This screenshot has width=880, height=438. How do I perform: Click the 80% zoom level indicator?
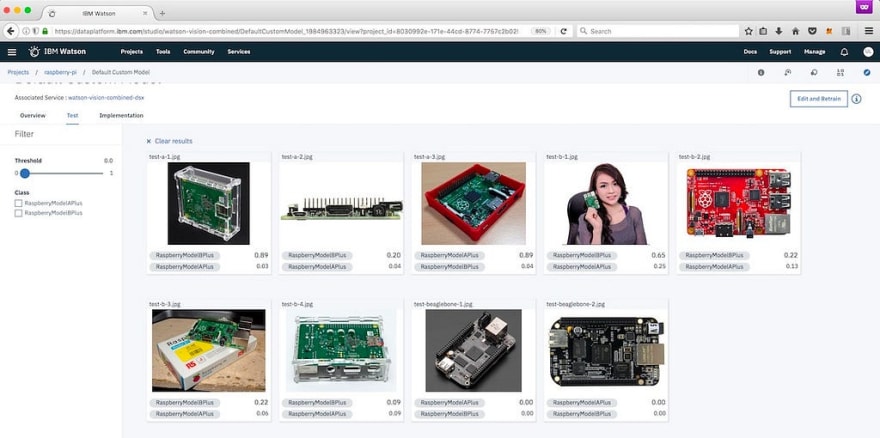(540, 31)
